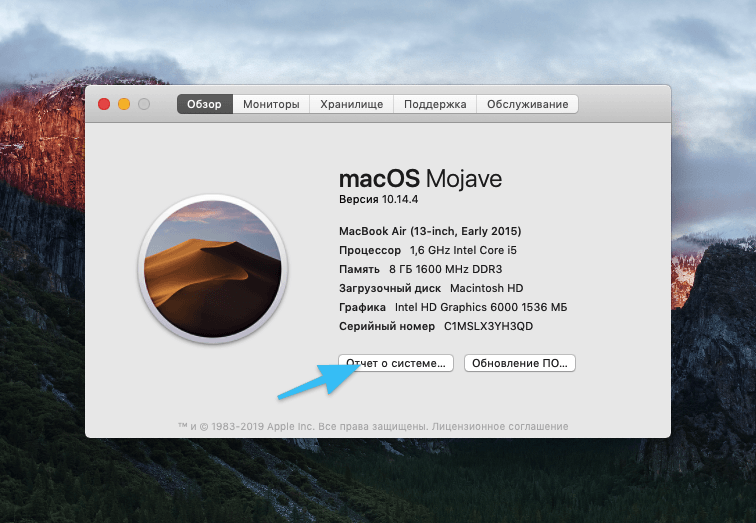The width and height of the screenshot is (756, 523).
Task: Click the macOS Mojave dune icon
Action: pyautogui.click(x=213, y=269)
